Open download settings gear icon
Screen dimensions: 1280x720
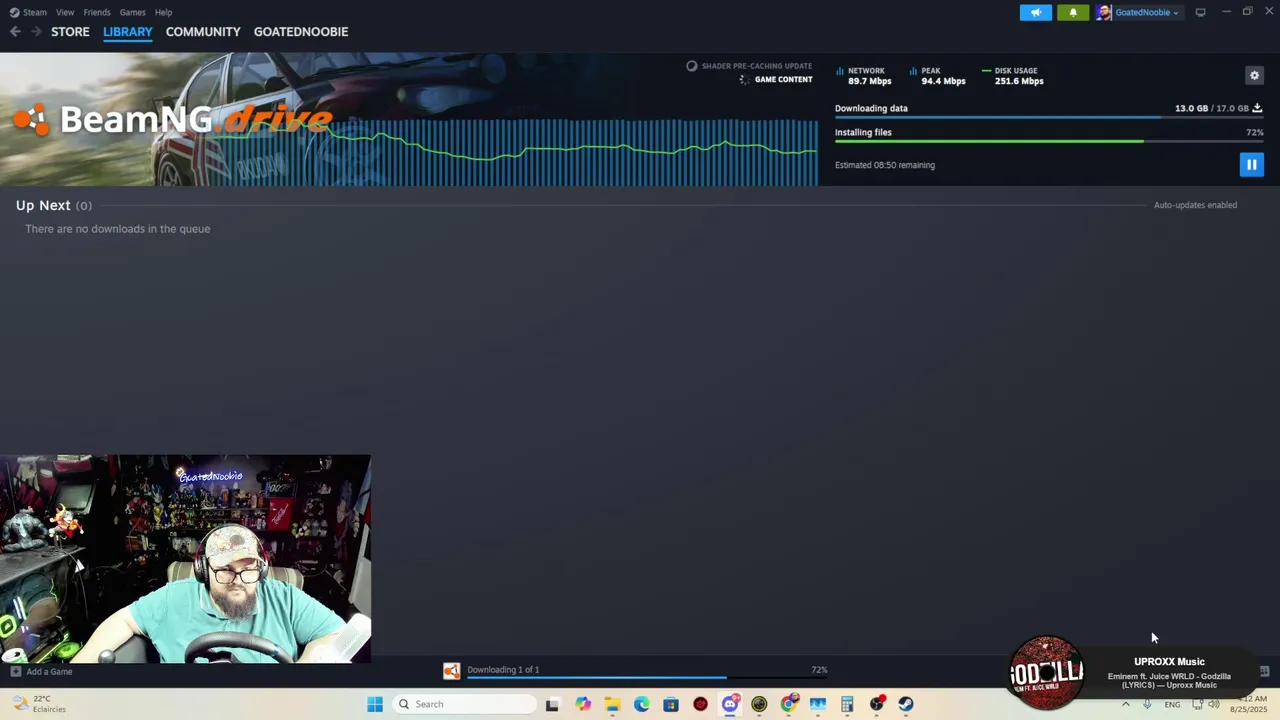pyautogui.click(x=1254, y=75)
